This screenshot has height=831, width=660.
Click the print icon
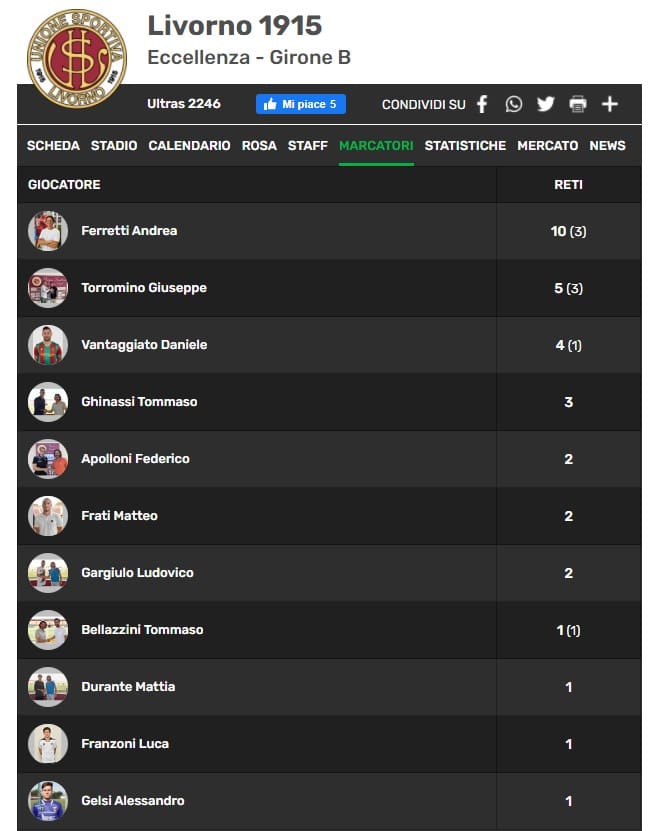[x=577, y=104]
